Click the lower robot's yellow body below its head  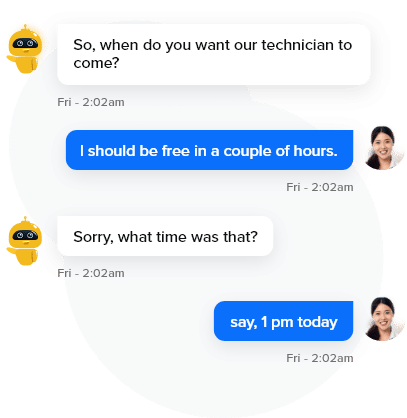[x=25, y=256]
